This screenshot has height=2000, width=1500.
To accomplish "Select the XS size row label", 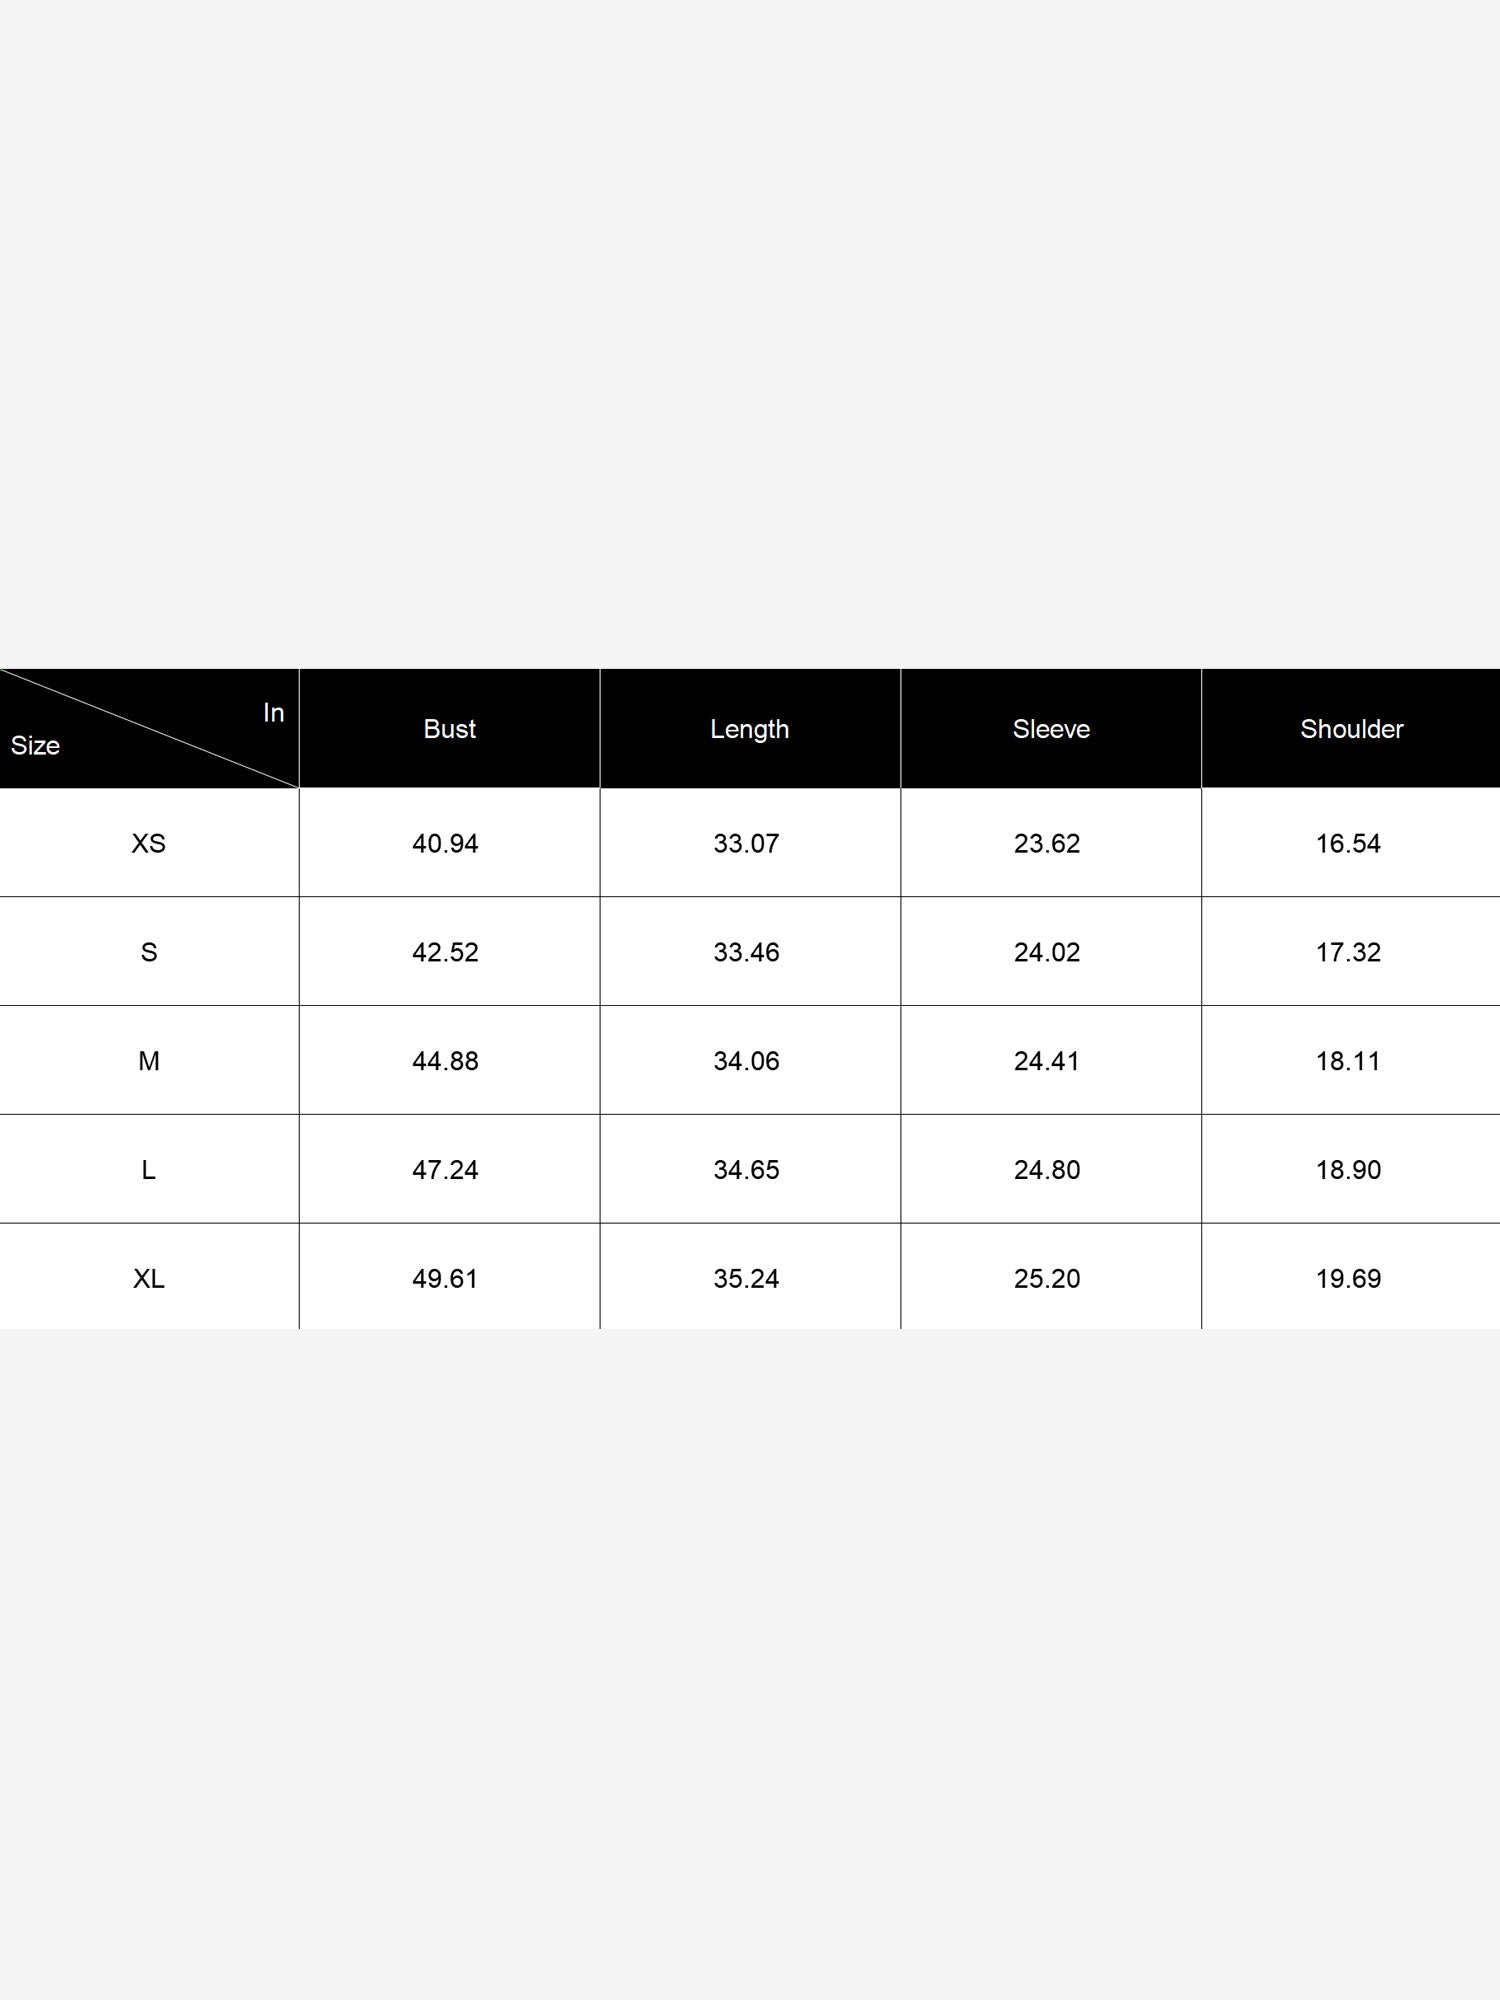I will (149, 843).
